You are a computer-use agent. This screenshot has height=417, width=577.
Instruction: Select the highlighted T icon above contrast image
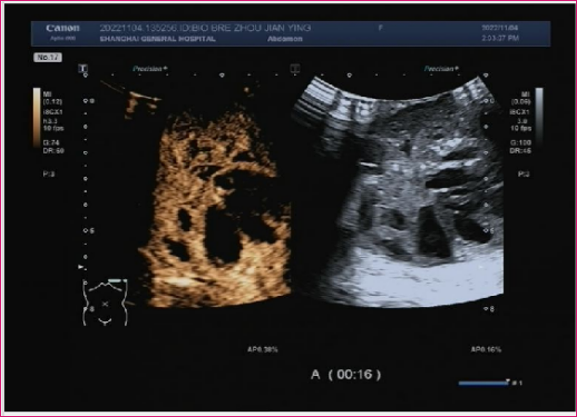click(x=83, y=68)
